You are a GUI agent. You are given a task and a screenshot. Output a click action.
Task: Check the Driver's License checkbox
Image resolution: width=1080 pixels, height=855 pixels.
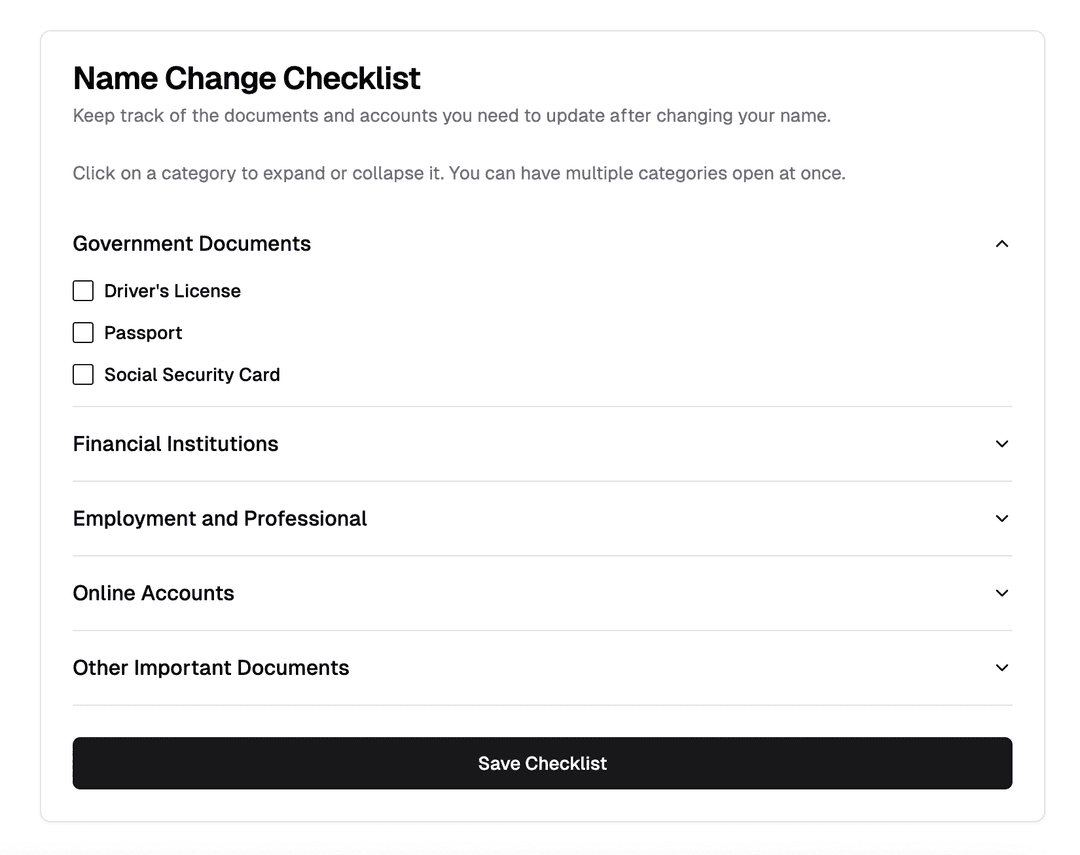point(83,291)
